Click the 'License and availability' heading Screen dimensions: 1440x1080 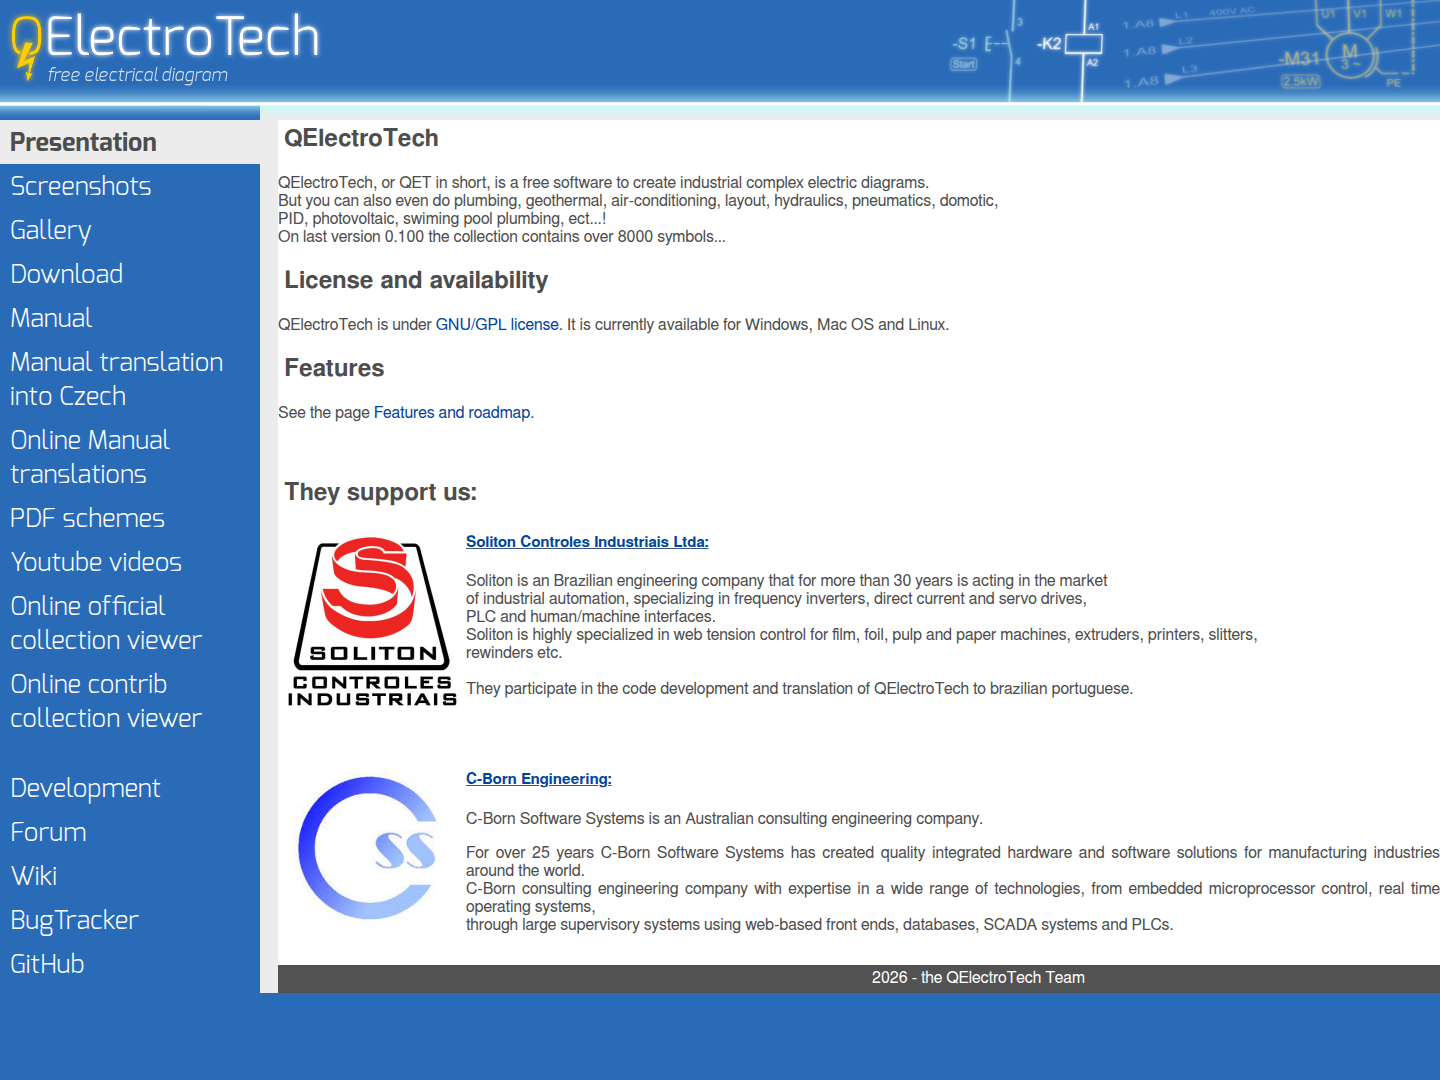pos(416,280)
